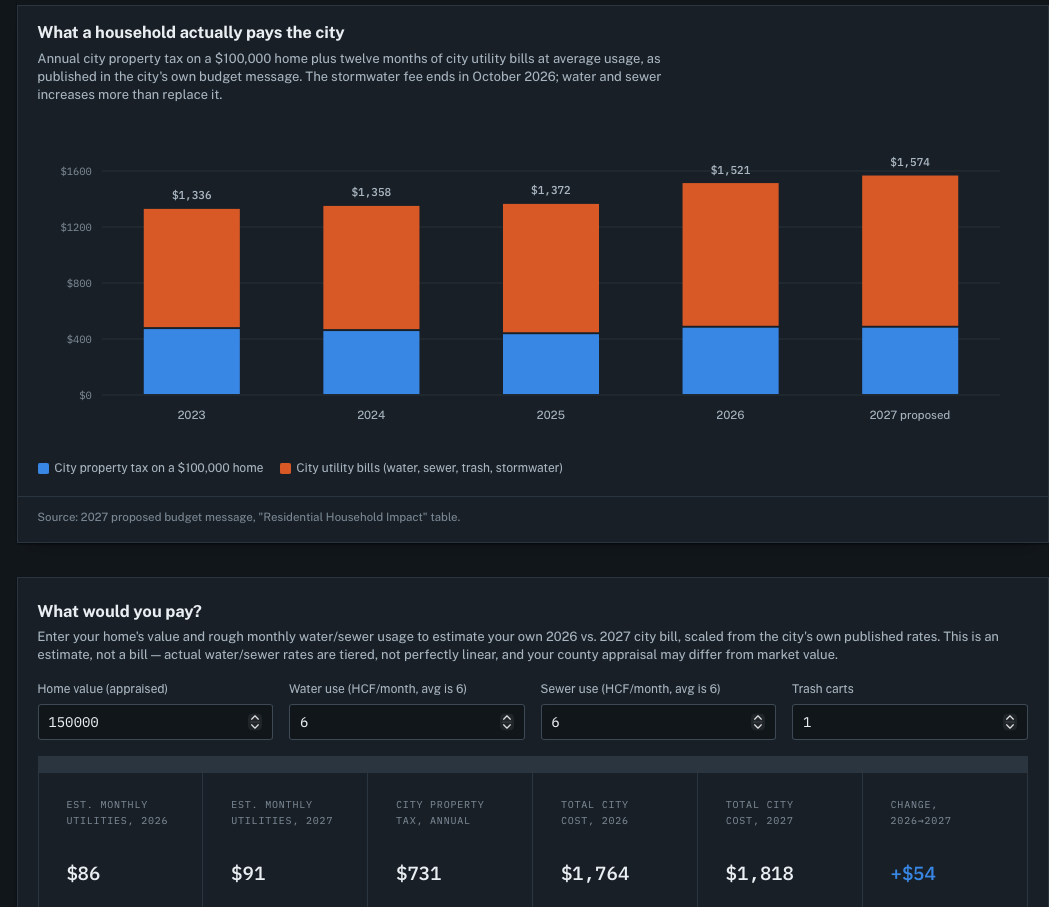Image resolution: width=1049 pixels, height=907 pixels.
Task: Click the source note about 'Residential Household Impact' table
Action: [x=249, y=517]
